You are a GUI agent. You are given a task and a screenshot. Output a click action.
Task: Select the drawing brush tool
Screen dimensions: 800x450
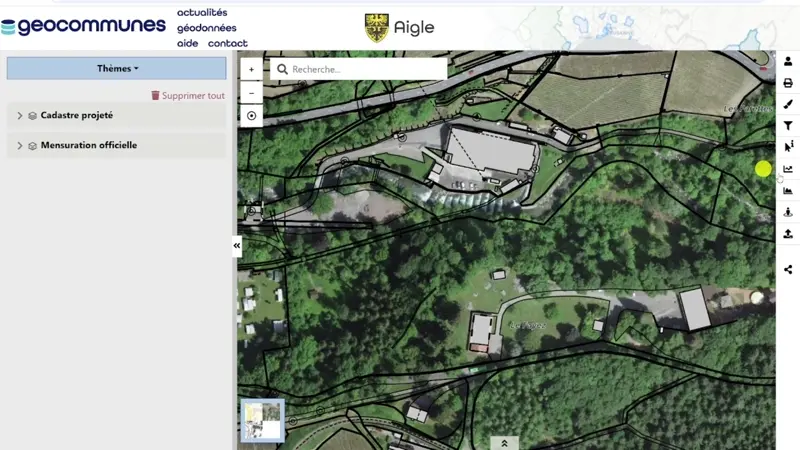pos(788,104)
